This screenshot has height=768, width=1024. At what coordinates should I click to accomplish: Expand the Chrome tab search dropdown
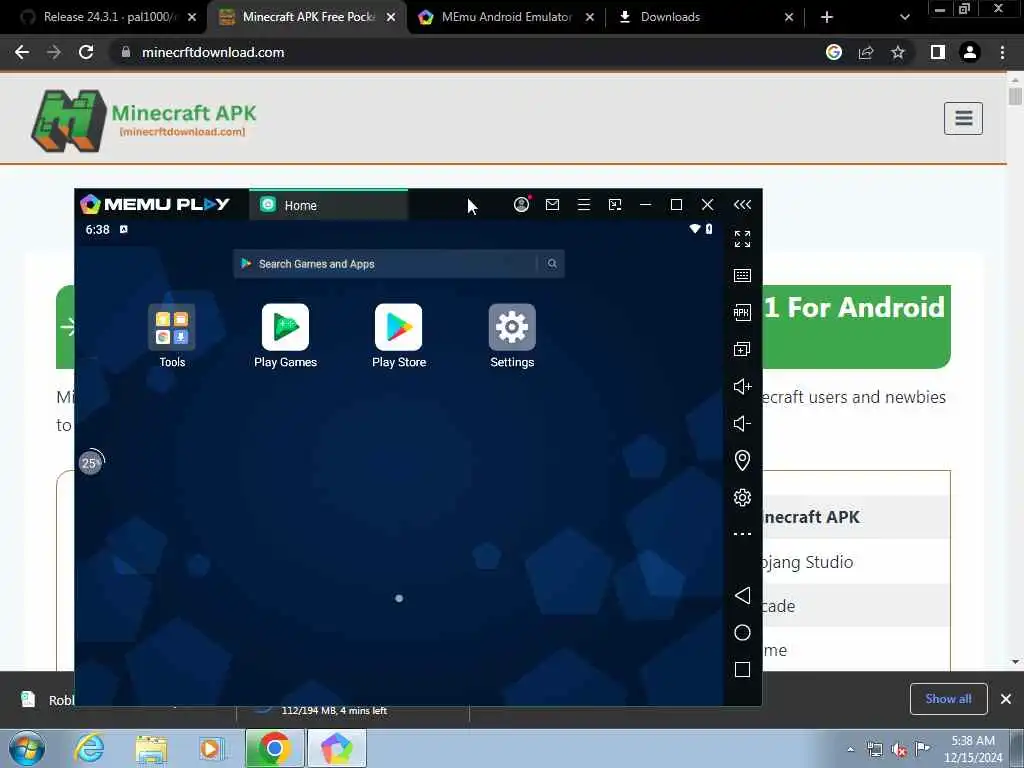point(904,17)
